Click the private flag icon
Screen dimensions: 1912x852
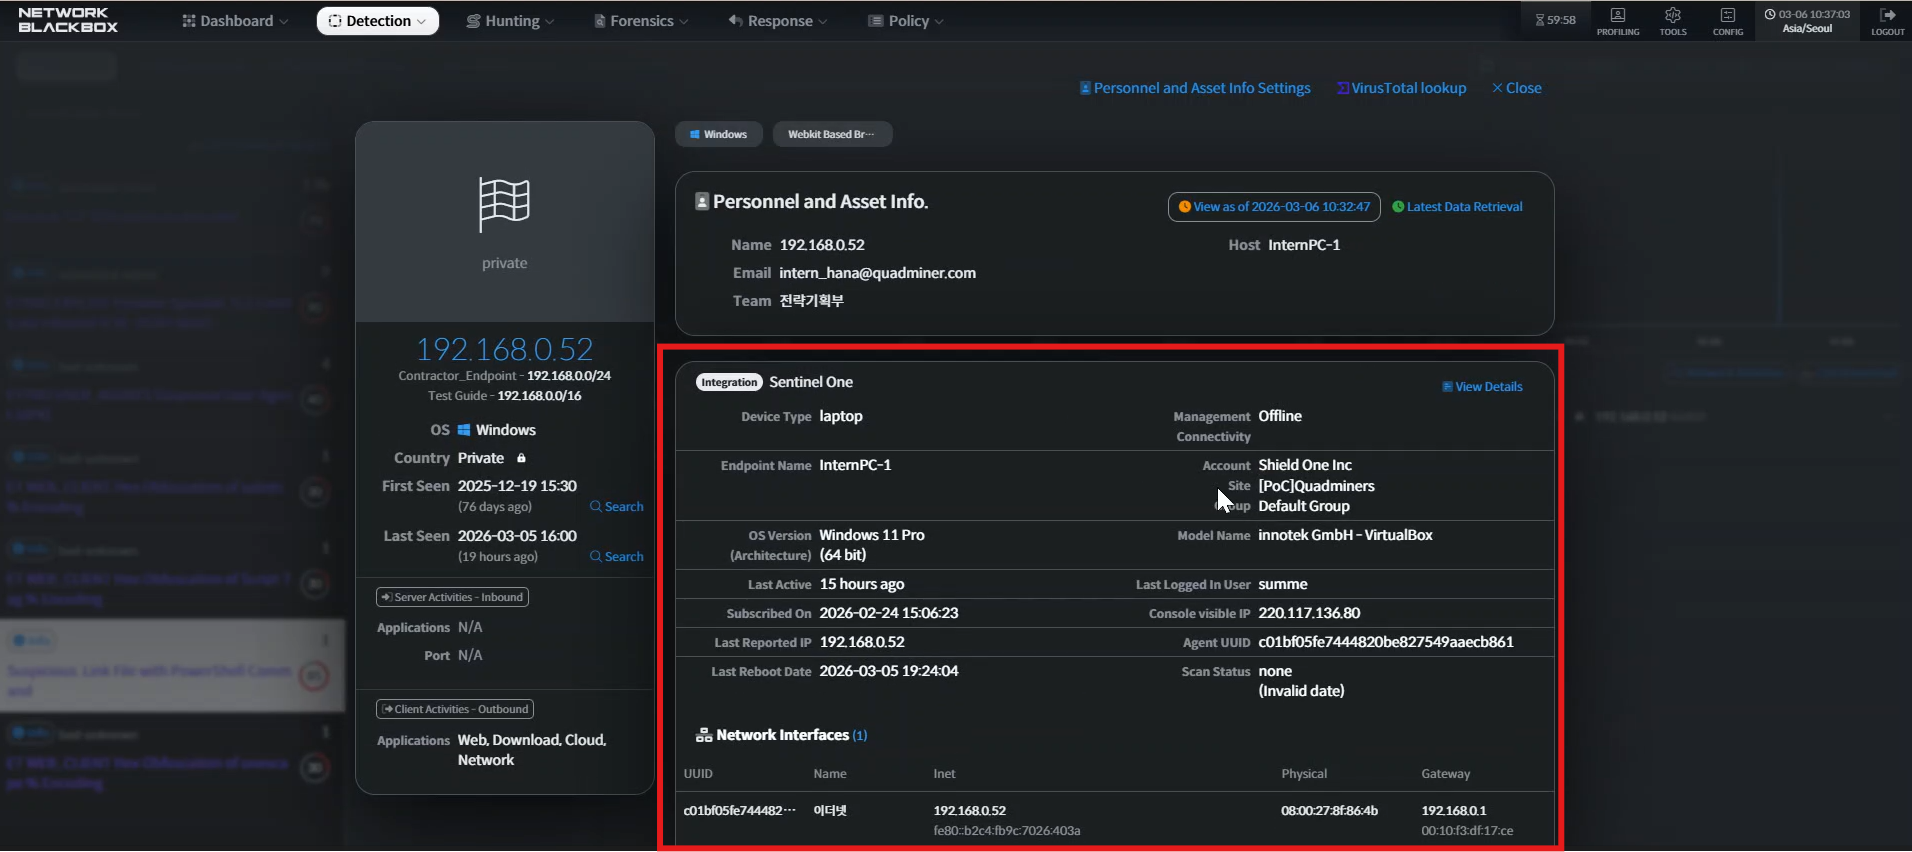pos(504,204)
